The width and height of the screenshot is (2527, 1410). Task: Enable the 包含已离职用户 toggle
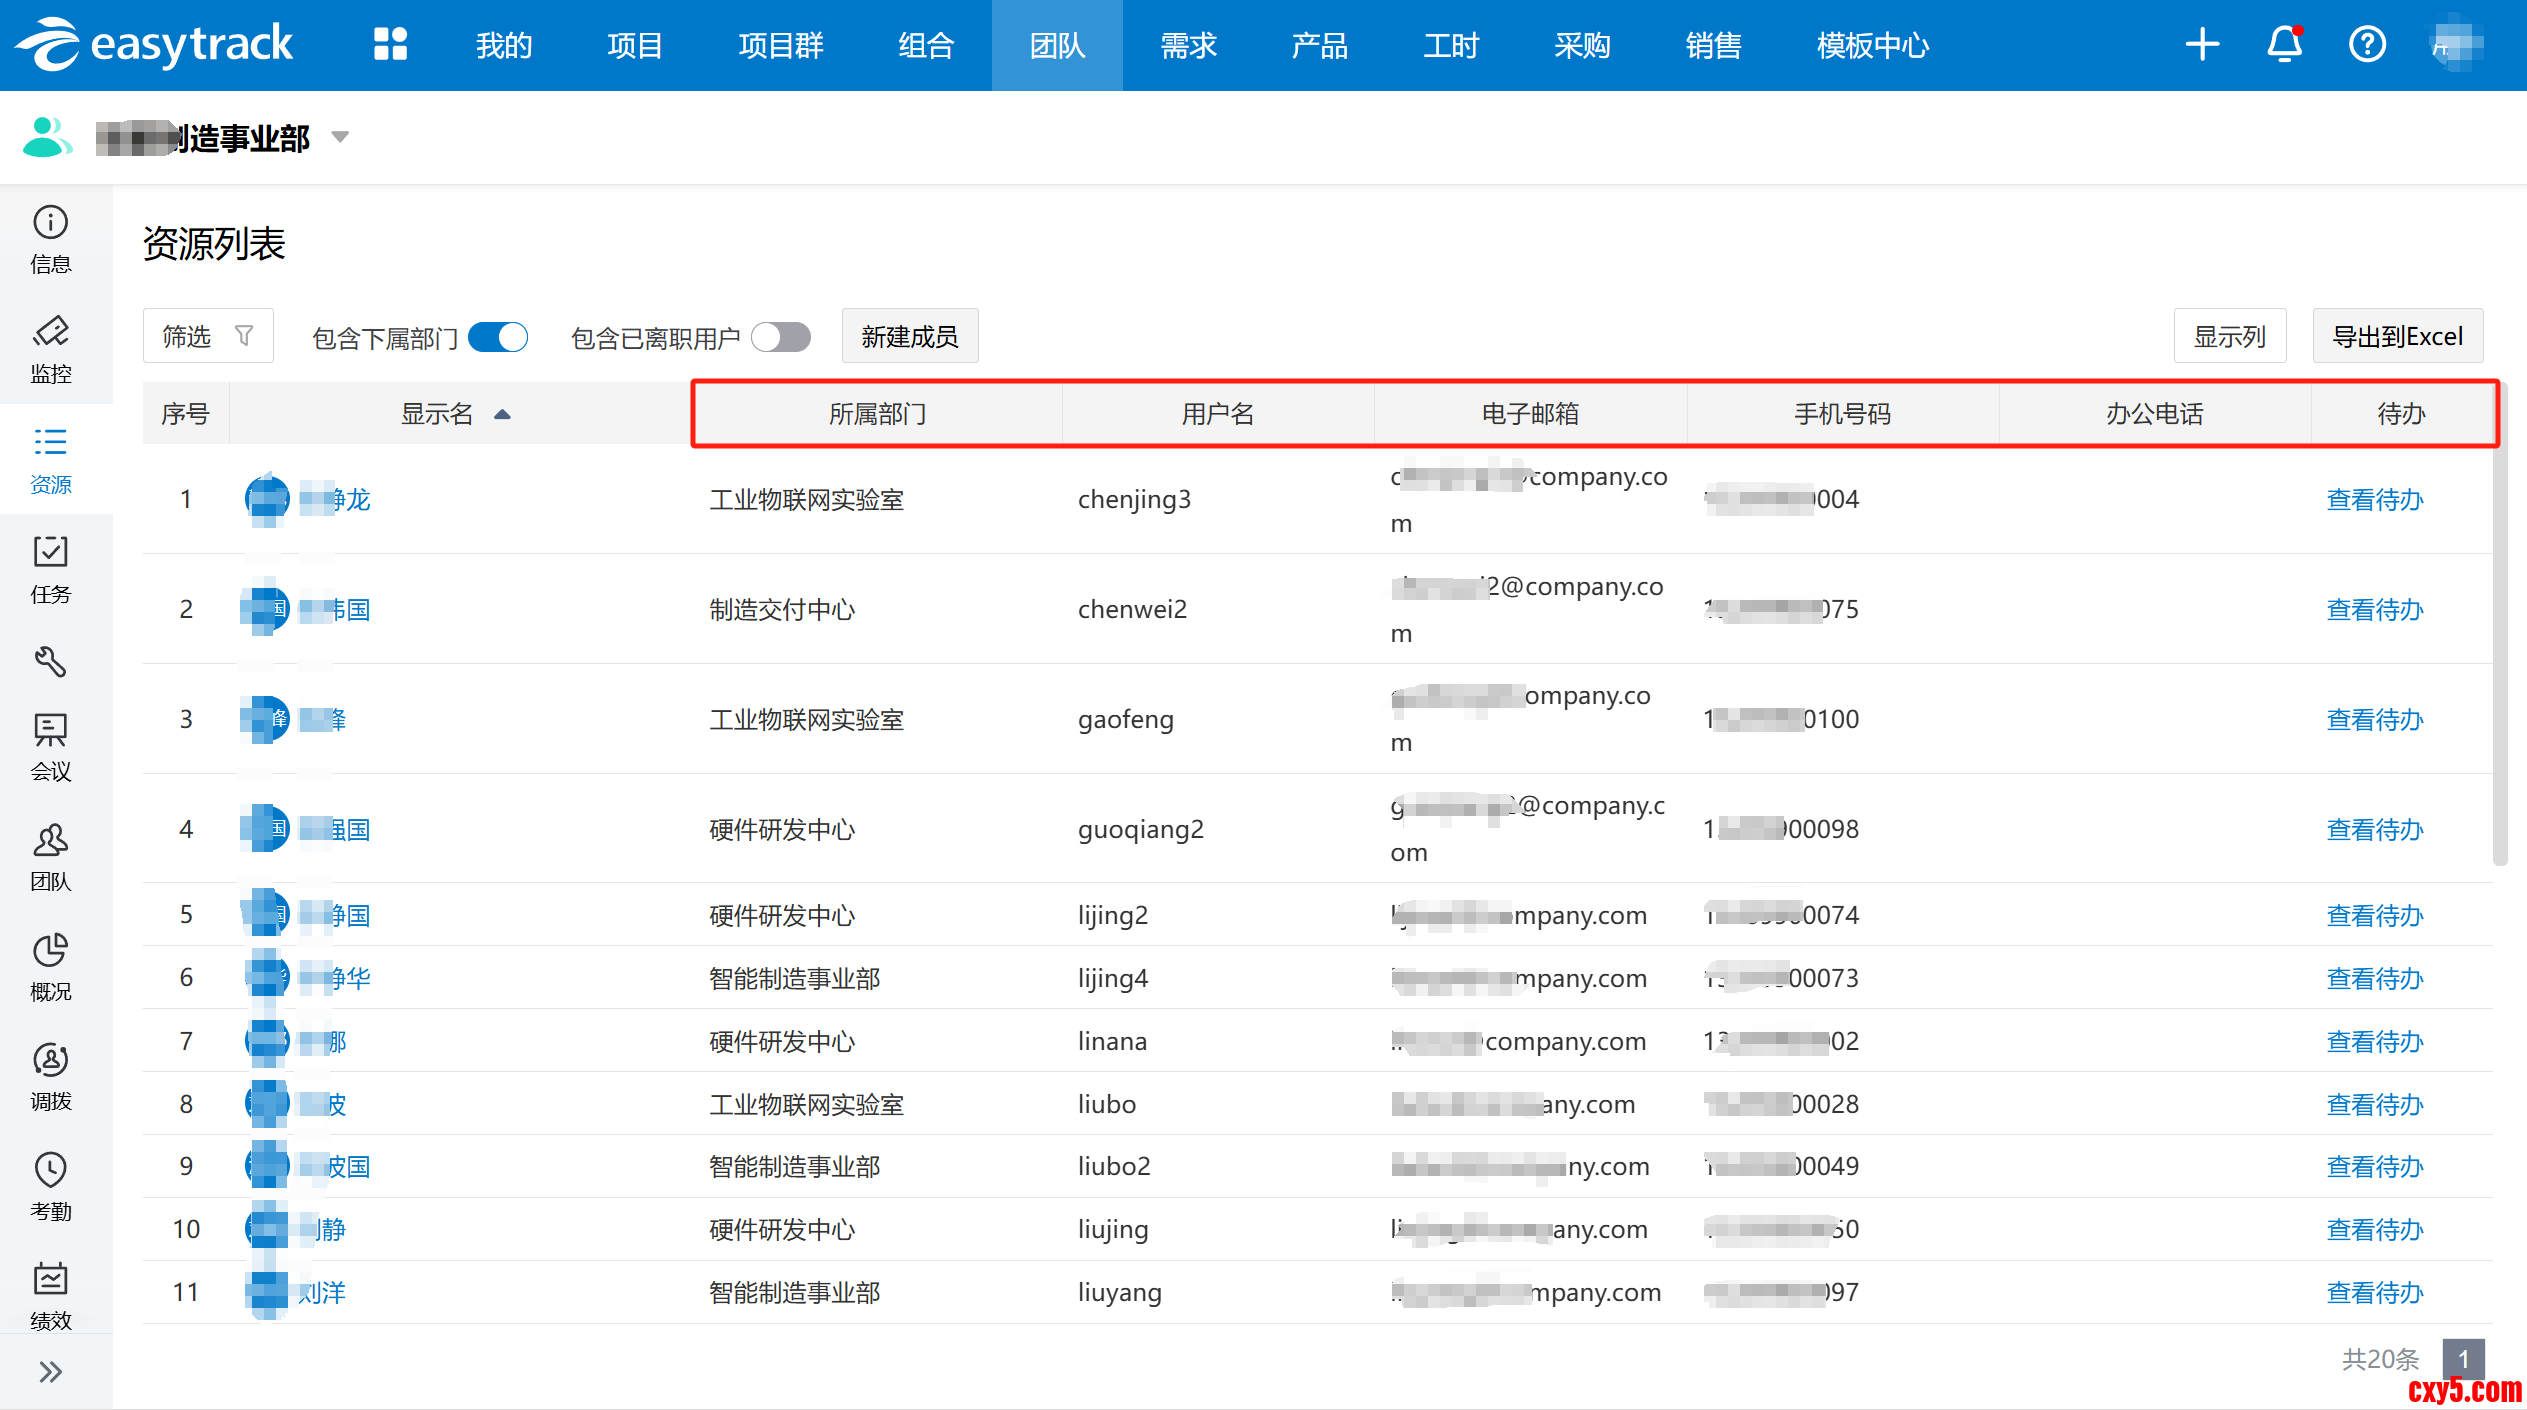[781, 338]
